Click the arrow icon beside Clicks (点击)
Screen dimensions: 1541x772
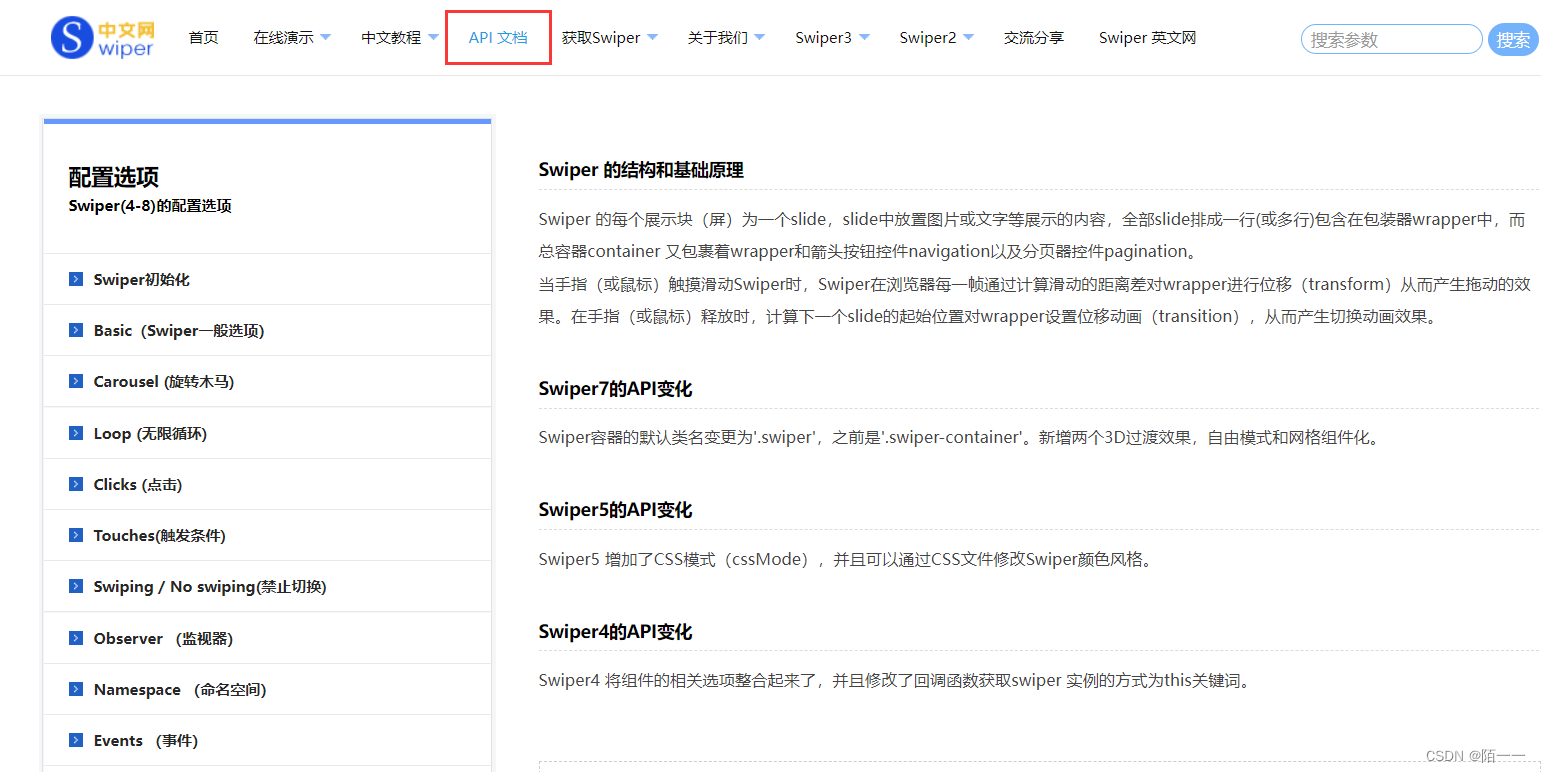point(76,484)
